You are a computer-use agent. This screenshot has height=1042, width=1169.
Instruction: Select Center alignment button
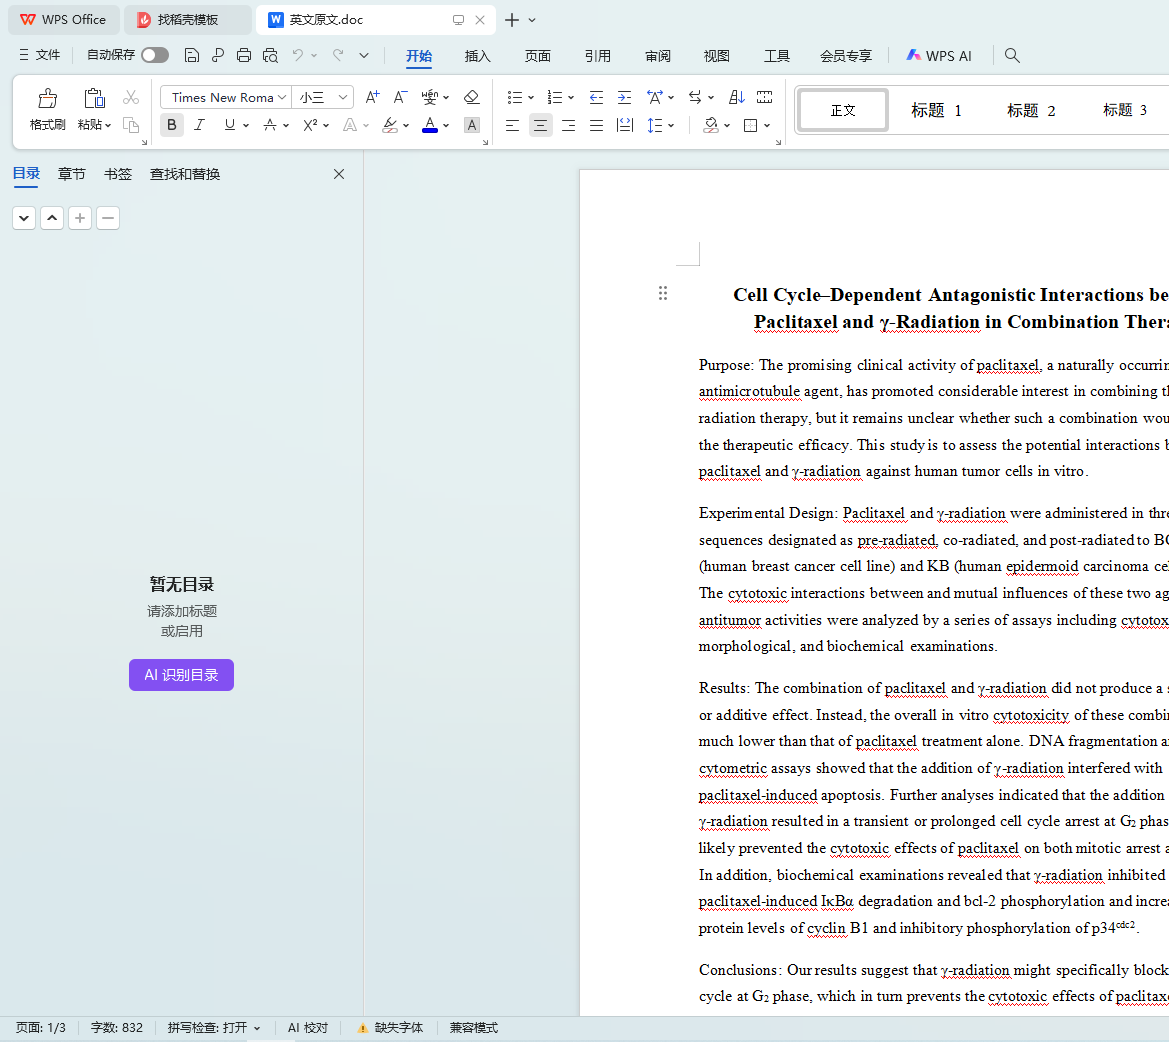point(541,125)
